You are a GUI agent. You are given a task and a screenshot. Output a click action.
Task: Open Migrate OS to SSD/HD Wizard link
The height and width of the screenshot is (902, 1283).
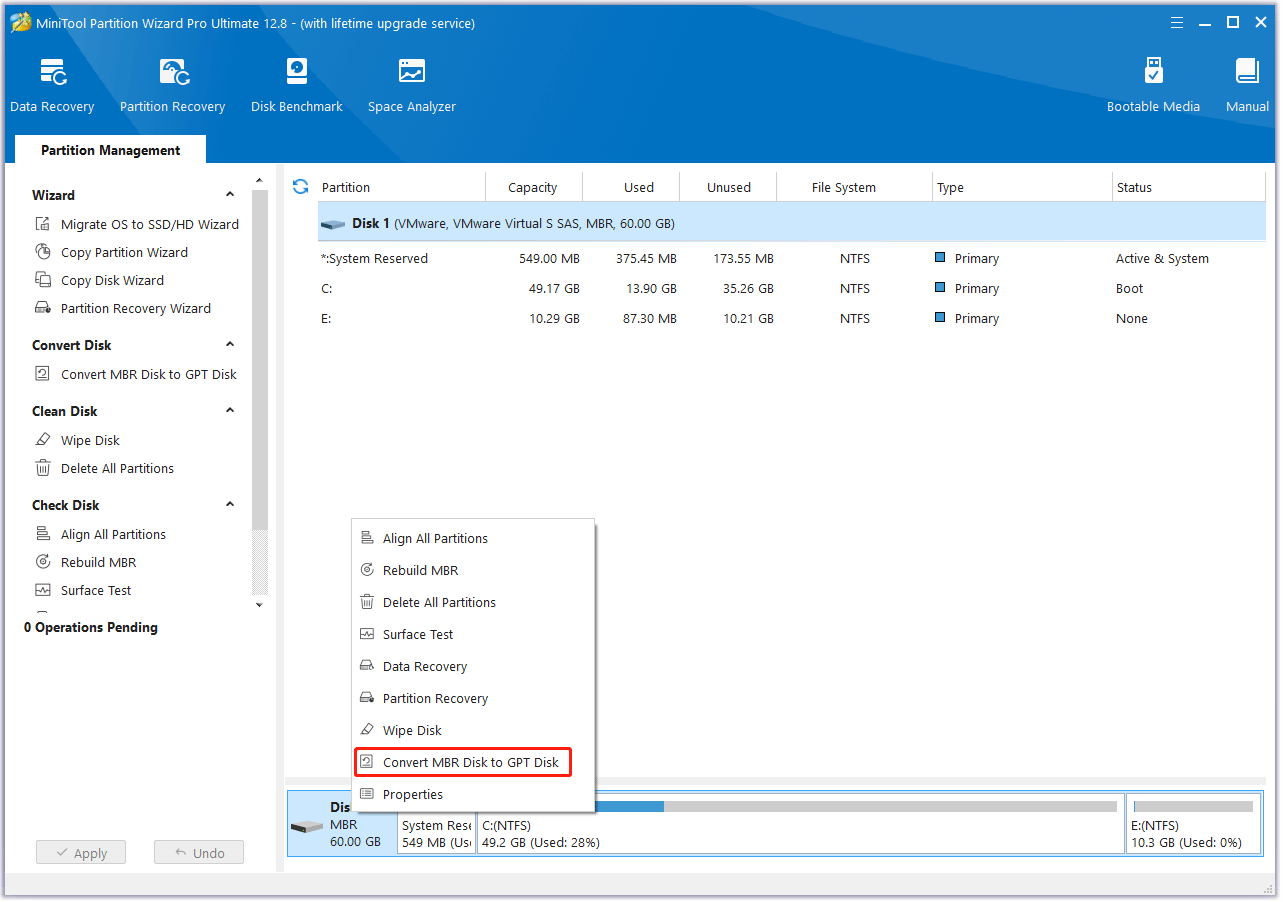click(x=150, y=224)
